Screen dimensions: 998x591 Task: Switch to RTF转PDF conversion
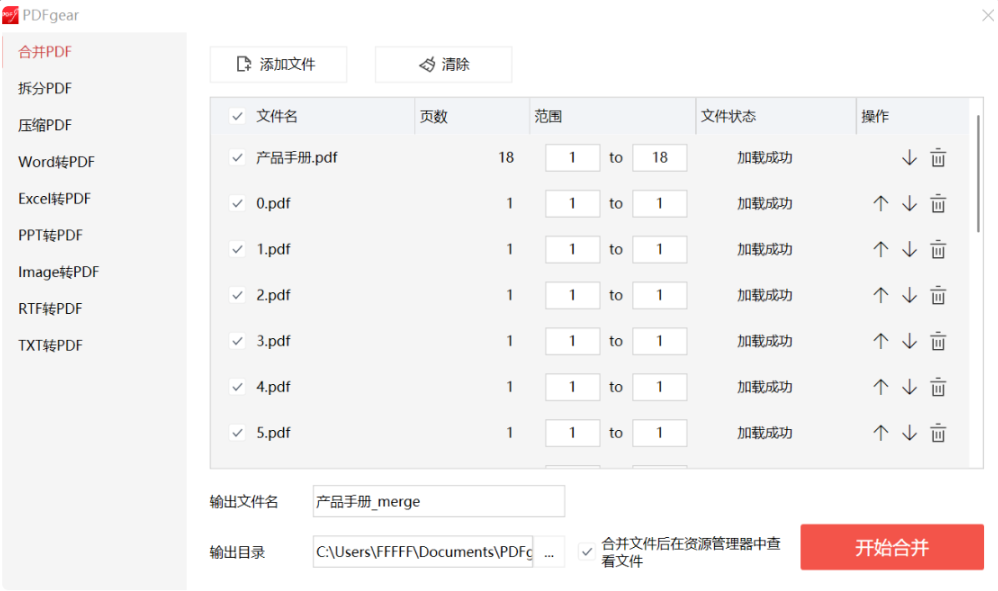point(51,309)
